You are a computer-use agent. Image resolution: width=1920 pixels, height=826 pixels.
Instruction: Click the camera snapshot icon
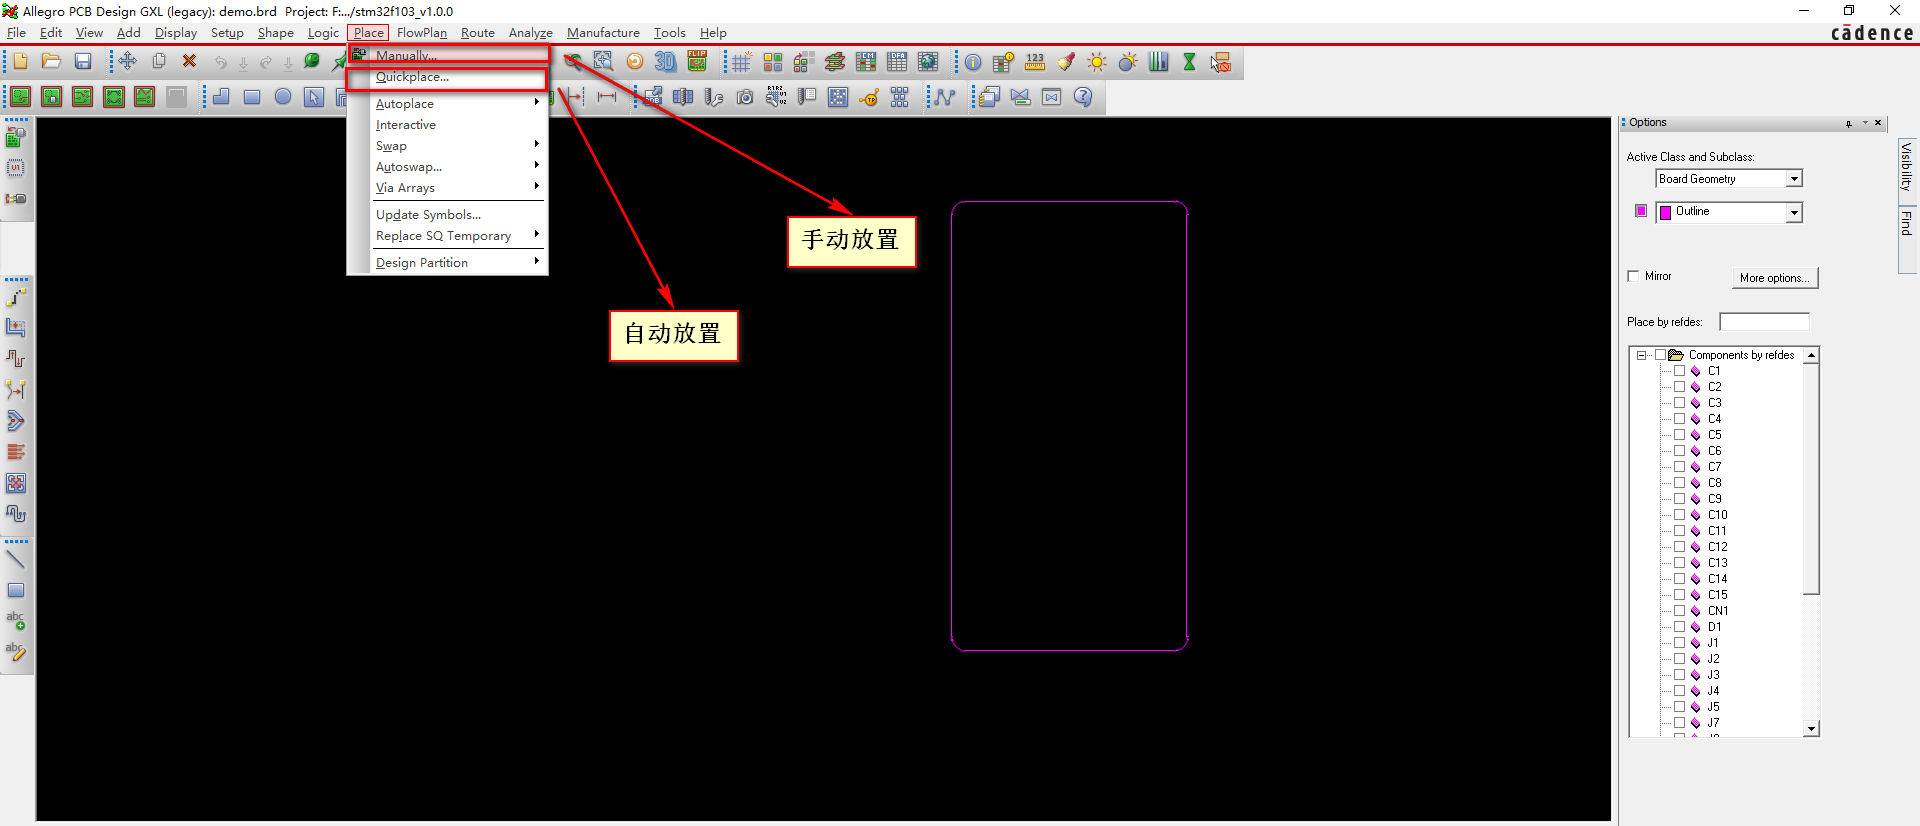(x=745, y=97)
